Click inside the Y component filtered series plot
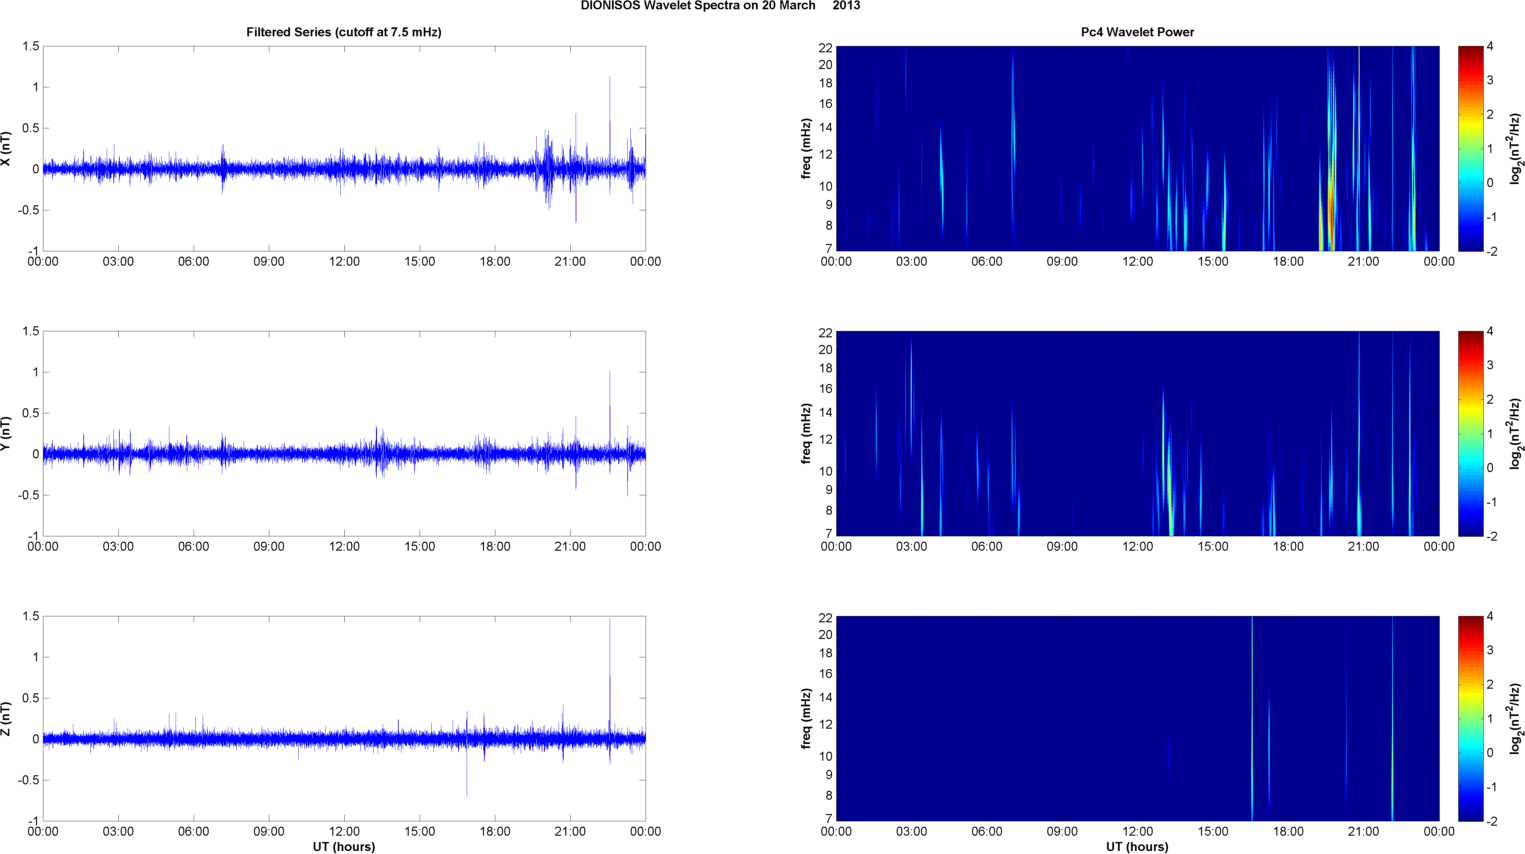The image size is (1525, 854). 344,434
